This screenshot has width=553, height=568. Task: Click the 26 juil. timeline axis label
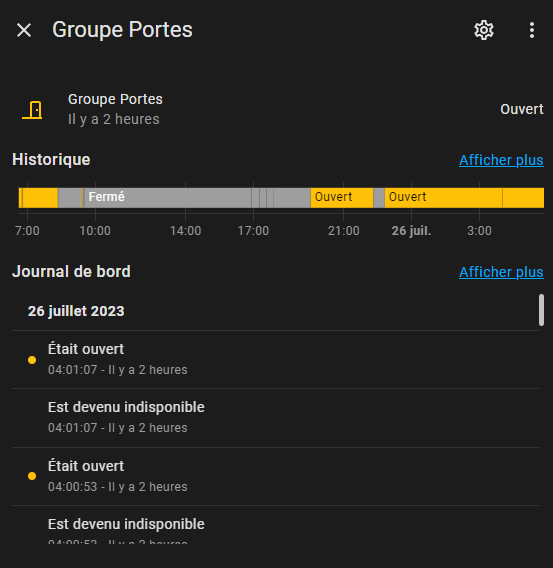coord(411,231)
